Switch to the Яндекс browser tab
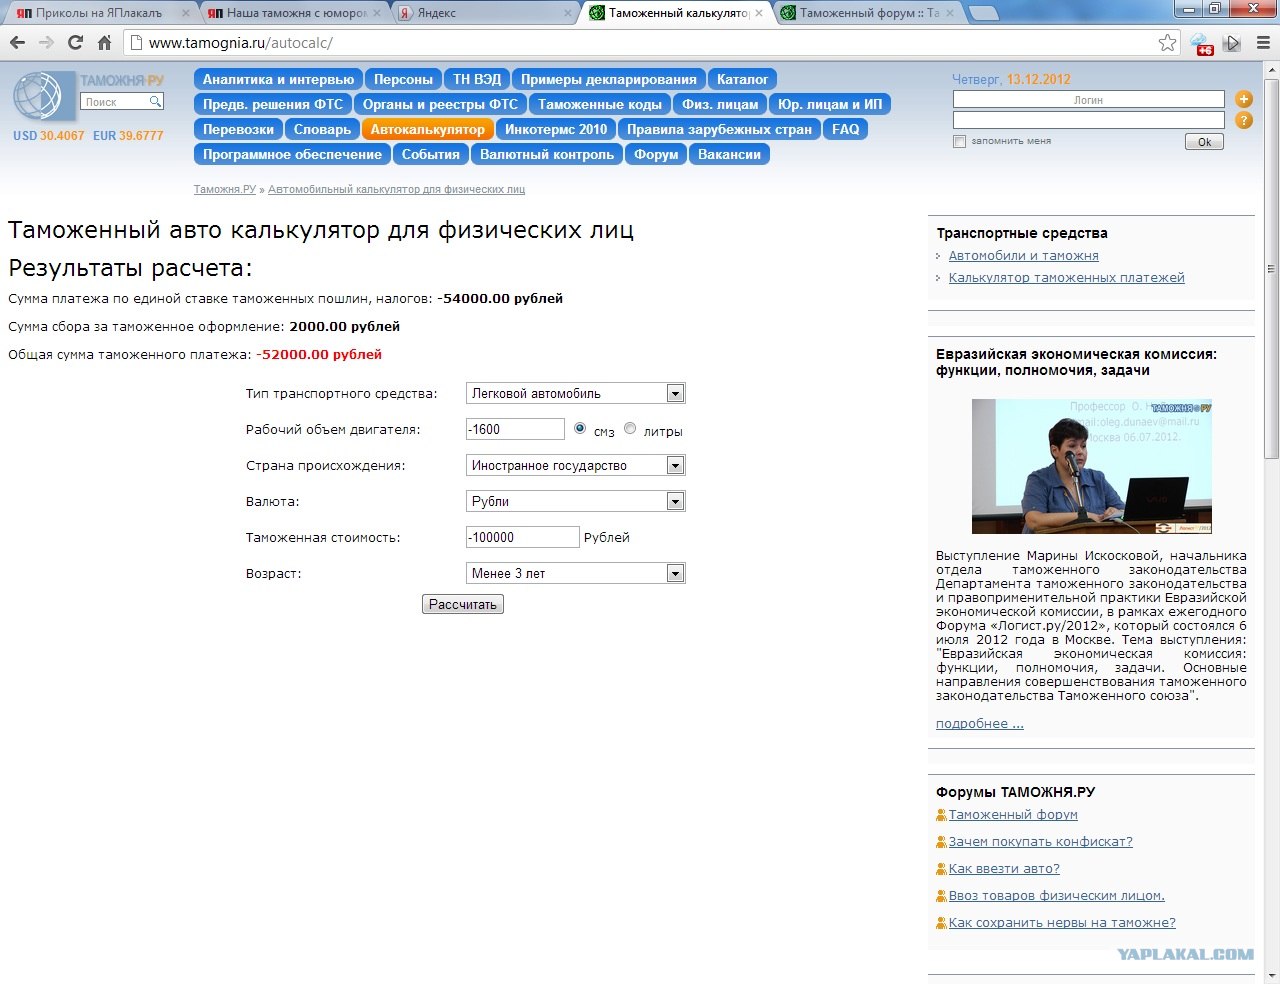Viewport: 1280px width, 984px height. [480, 13]
